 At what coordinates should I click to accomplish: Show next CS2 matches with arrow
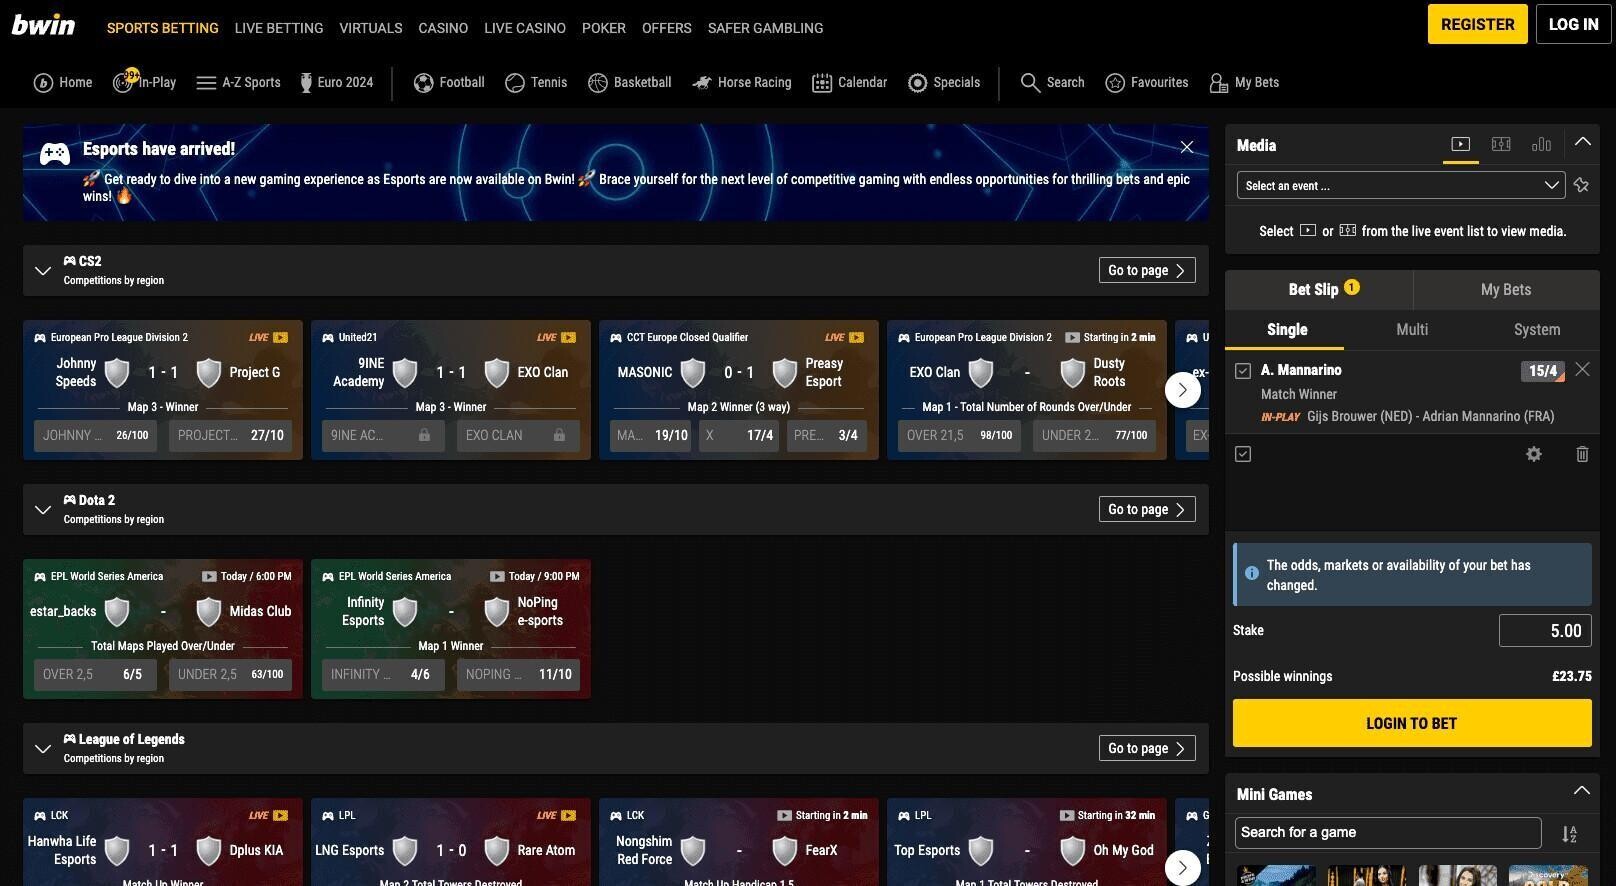1183,390
